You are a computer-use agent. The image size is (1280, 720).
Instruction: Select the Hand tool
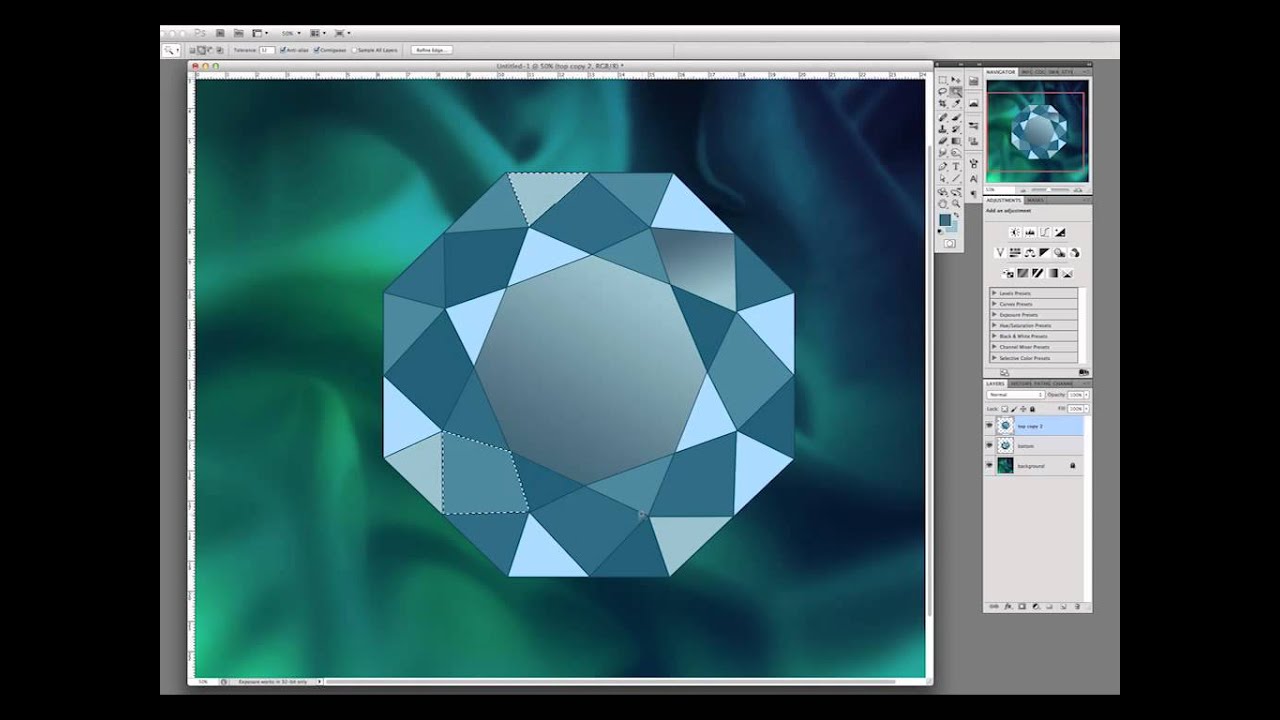coord(942,204)
